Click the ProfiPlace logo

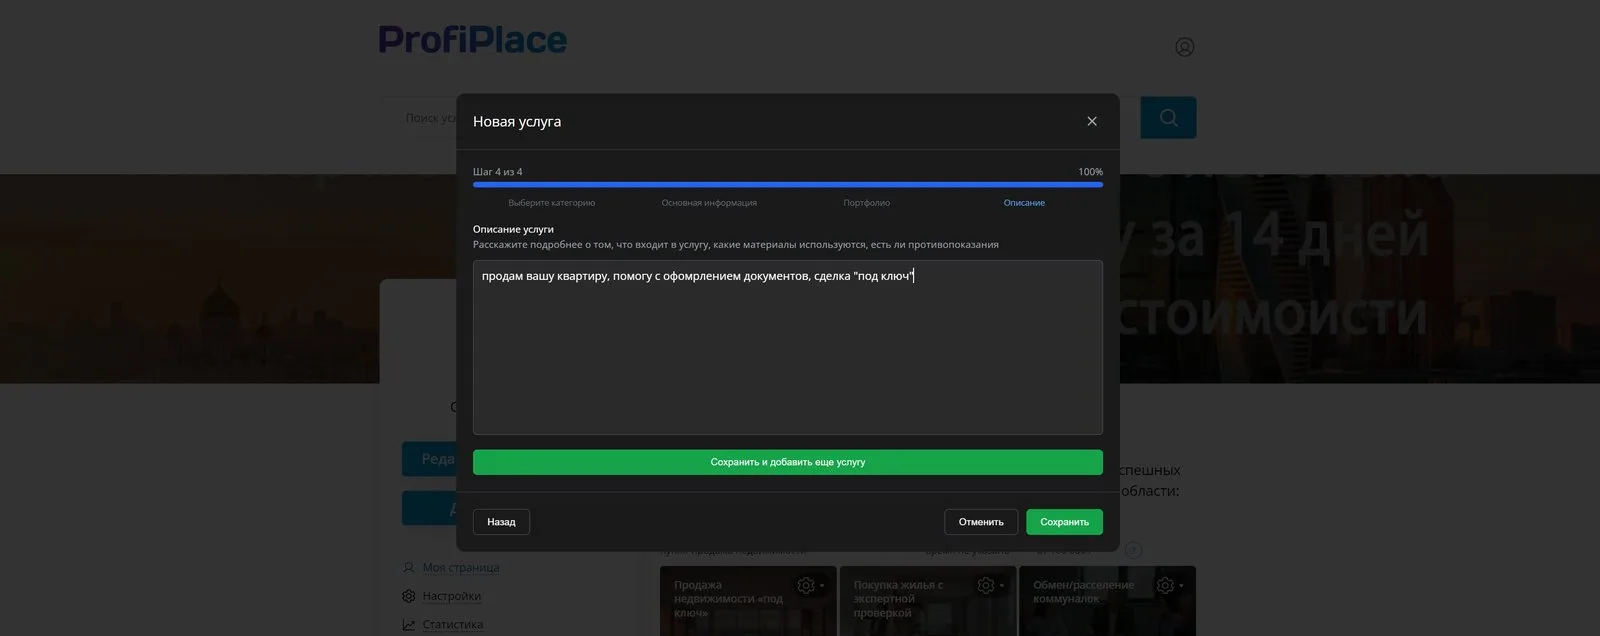(473, 40)
